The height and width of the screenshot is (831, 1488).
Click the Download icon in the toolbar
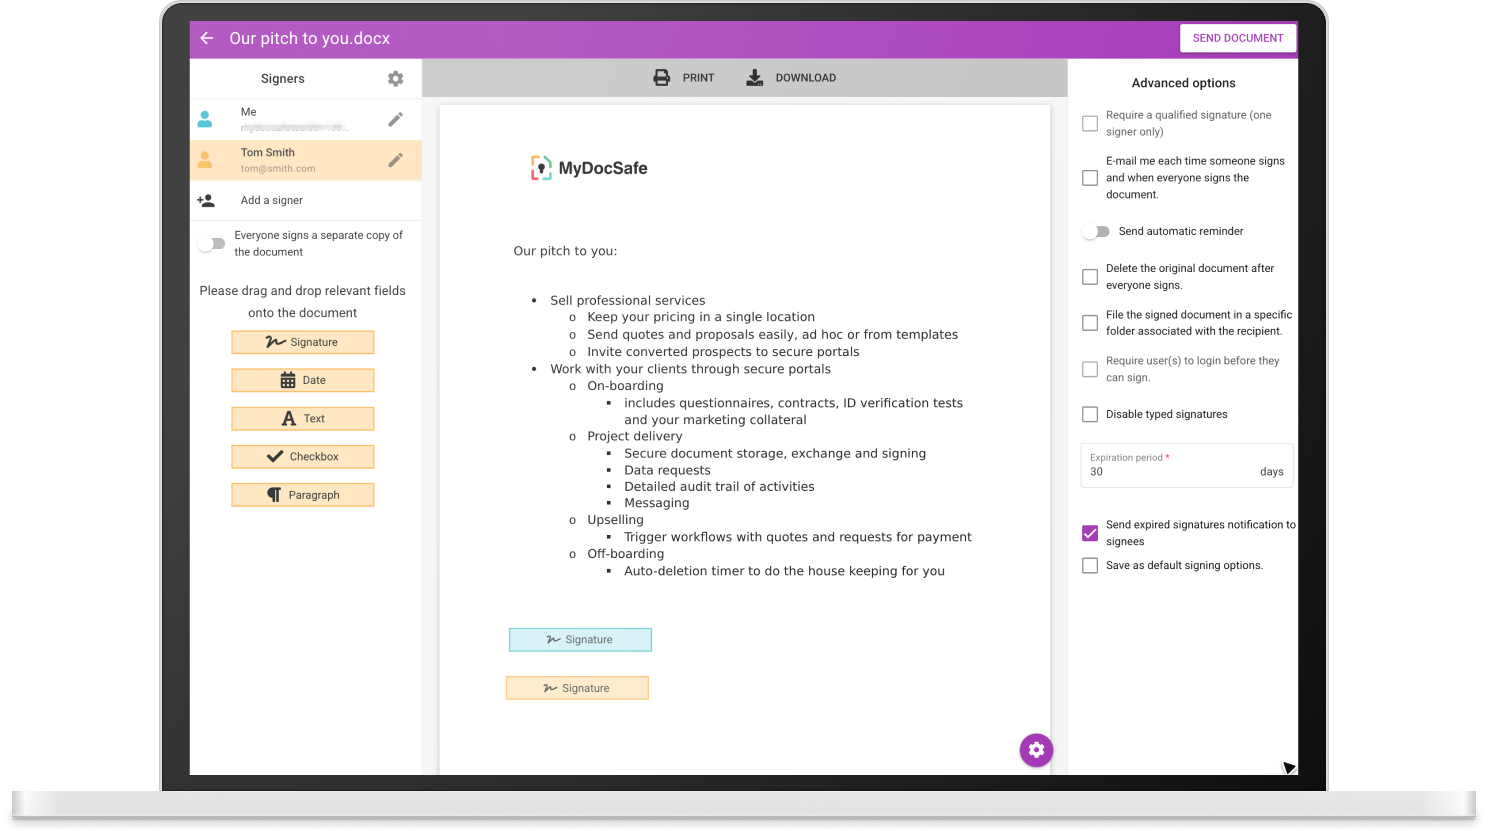coord(753,77)
